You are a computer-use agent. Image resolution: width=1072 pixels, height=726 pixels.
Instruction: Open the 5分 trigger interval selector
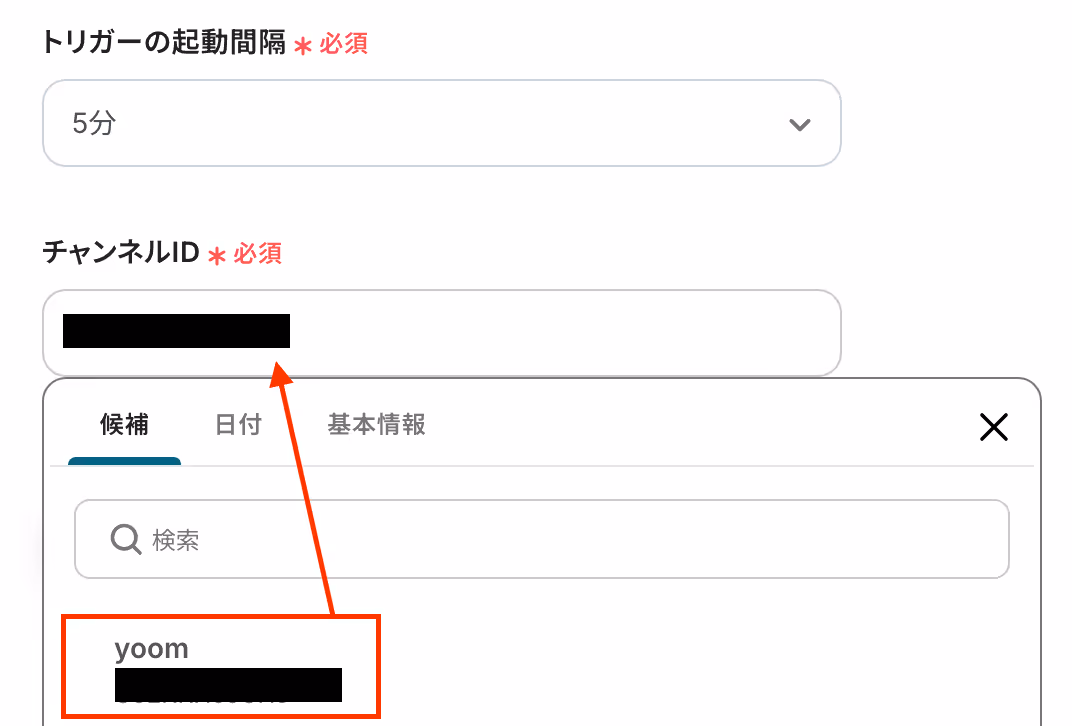click(442, 123)
